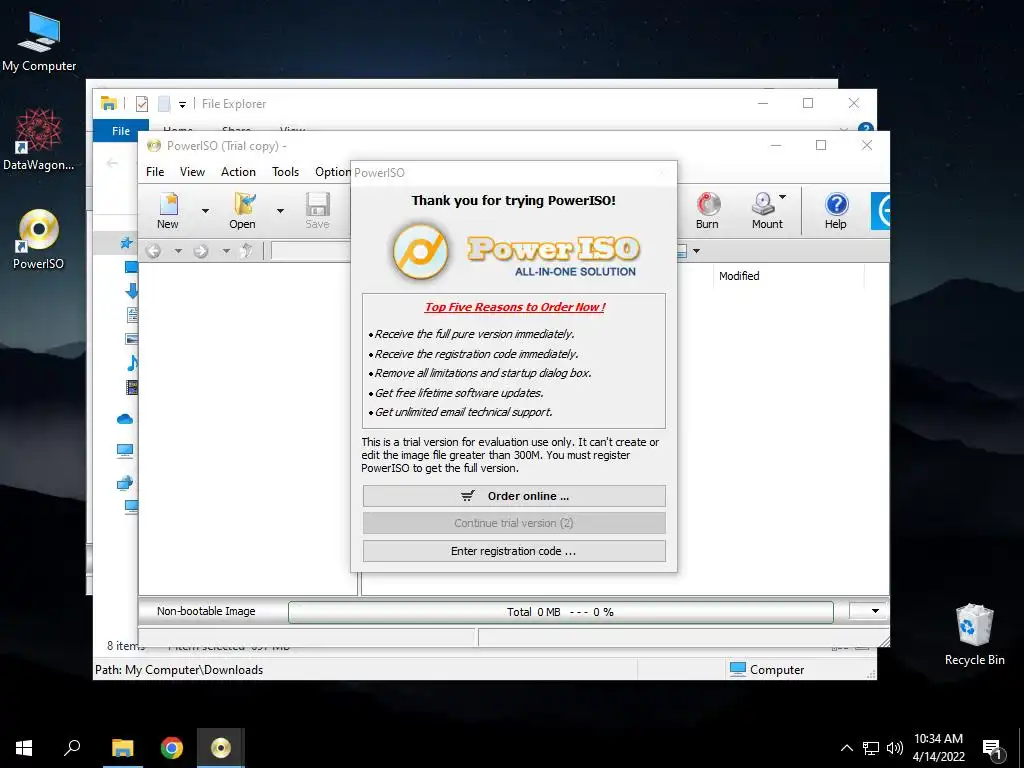Open the DataWagon desktop shortcut
This screenshot has height=768, width=1024.
click(x=39, y=140)
